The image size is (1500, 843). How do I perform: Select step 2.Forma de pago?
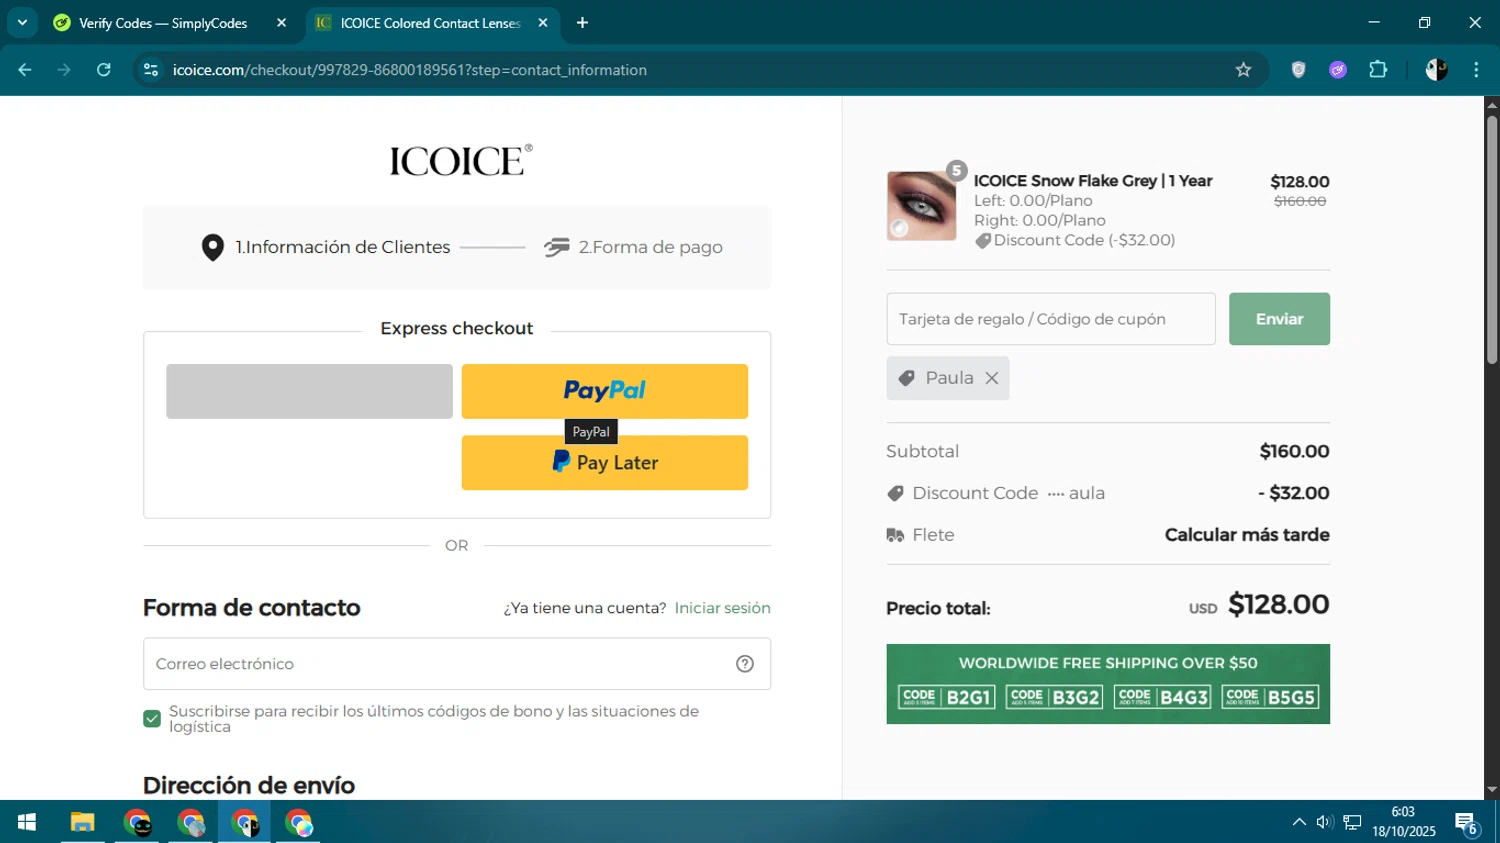coord(651,247)
